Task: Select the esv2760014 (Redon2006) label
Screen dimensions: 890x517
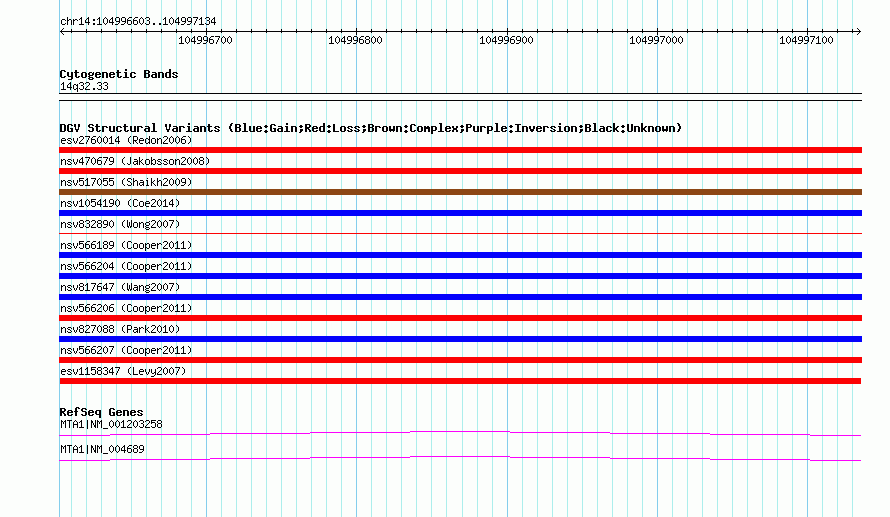Action: coord(126,140)
